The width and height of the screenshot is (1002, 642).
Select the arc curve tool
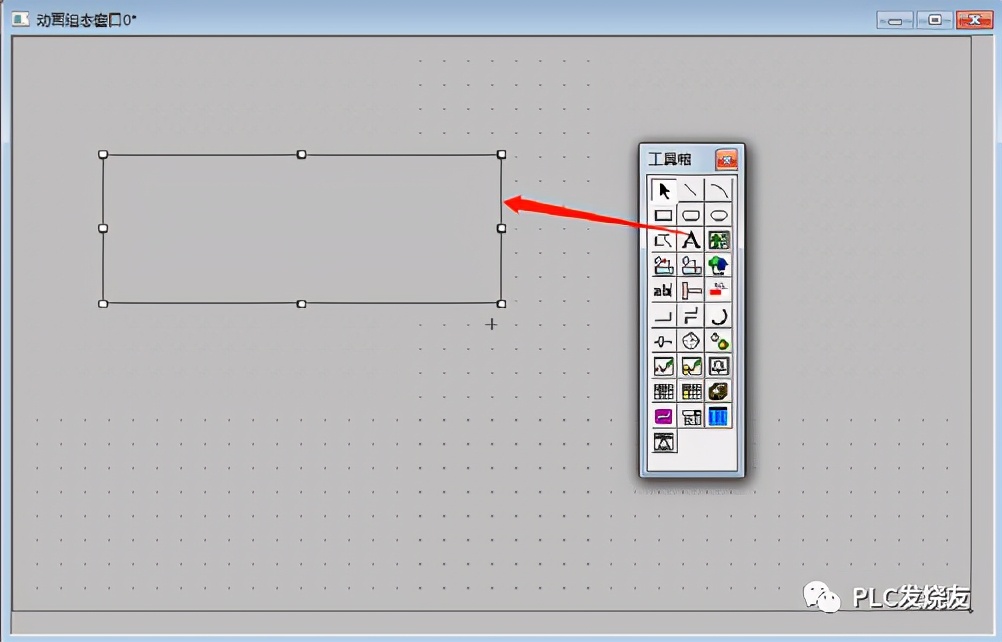click(x=719, y=190)
